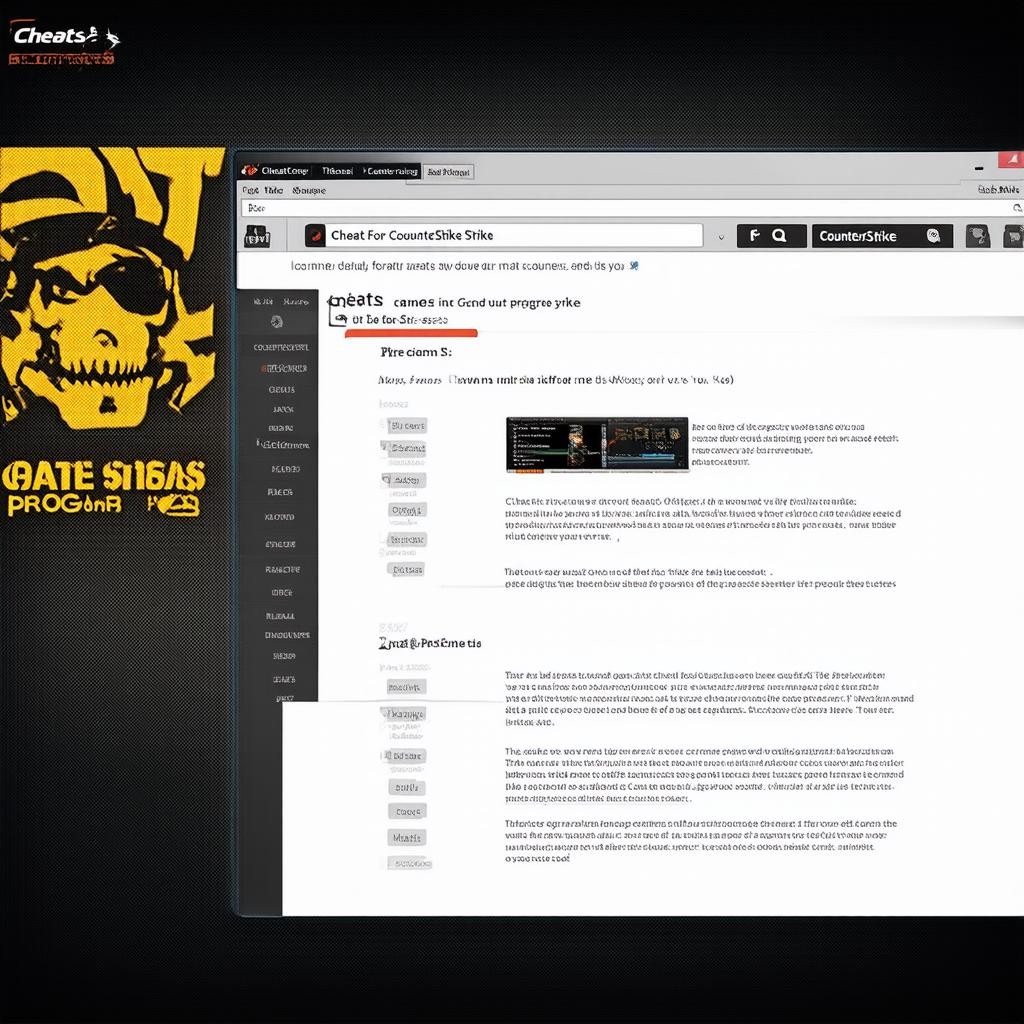Toggle the checkbox beside the third lower-section option
1024x1024 pixels.
(x=386, y=756)
